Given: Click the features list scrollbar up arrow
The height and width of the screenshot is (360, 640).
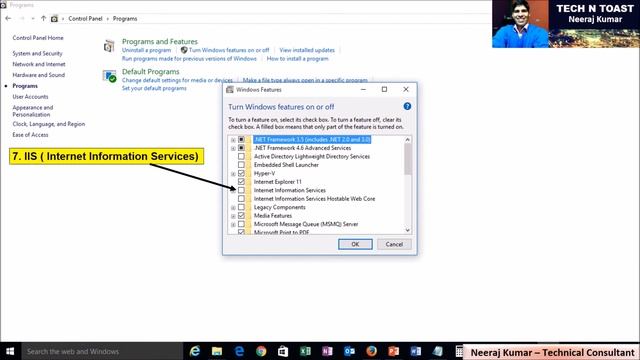Looking at the screenshot, I should point(407,140).
